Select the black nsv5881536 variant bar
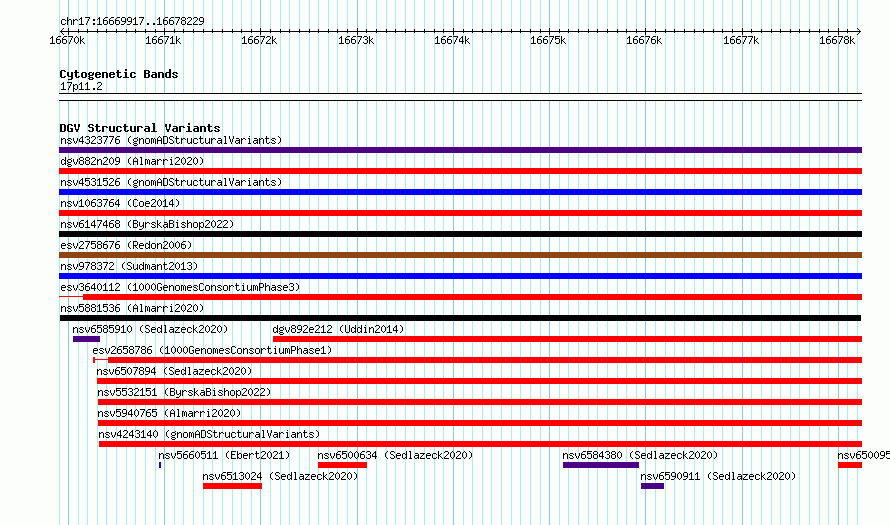The width and height of the screenshot is (890, 525). [x=460, y=318]
